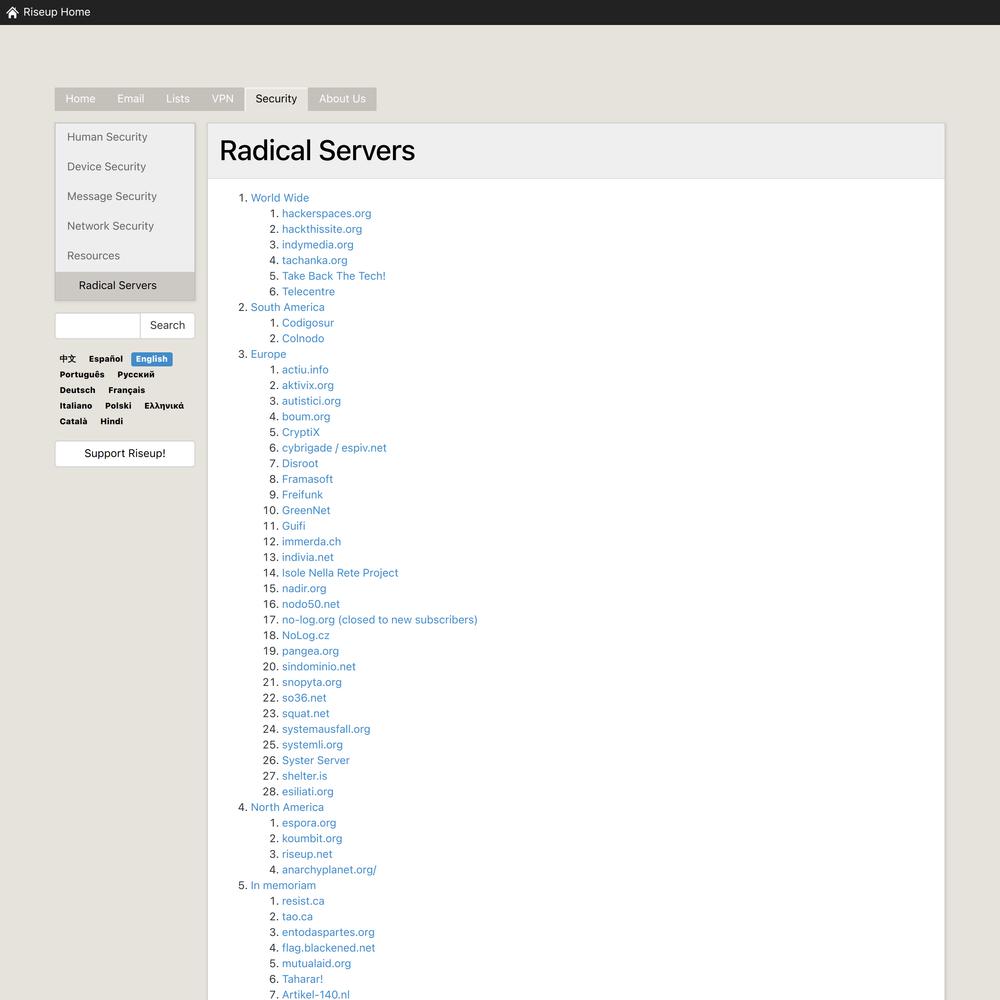Open the sindominio.net link

coord(319,666)
